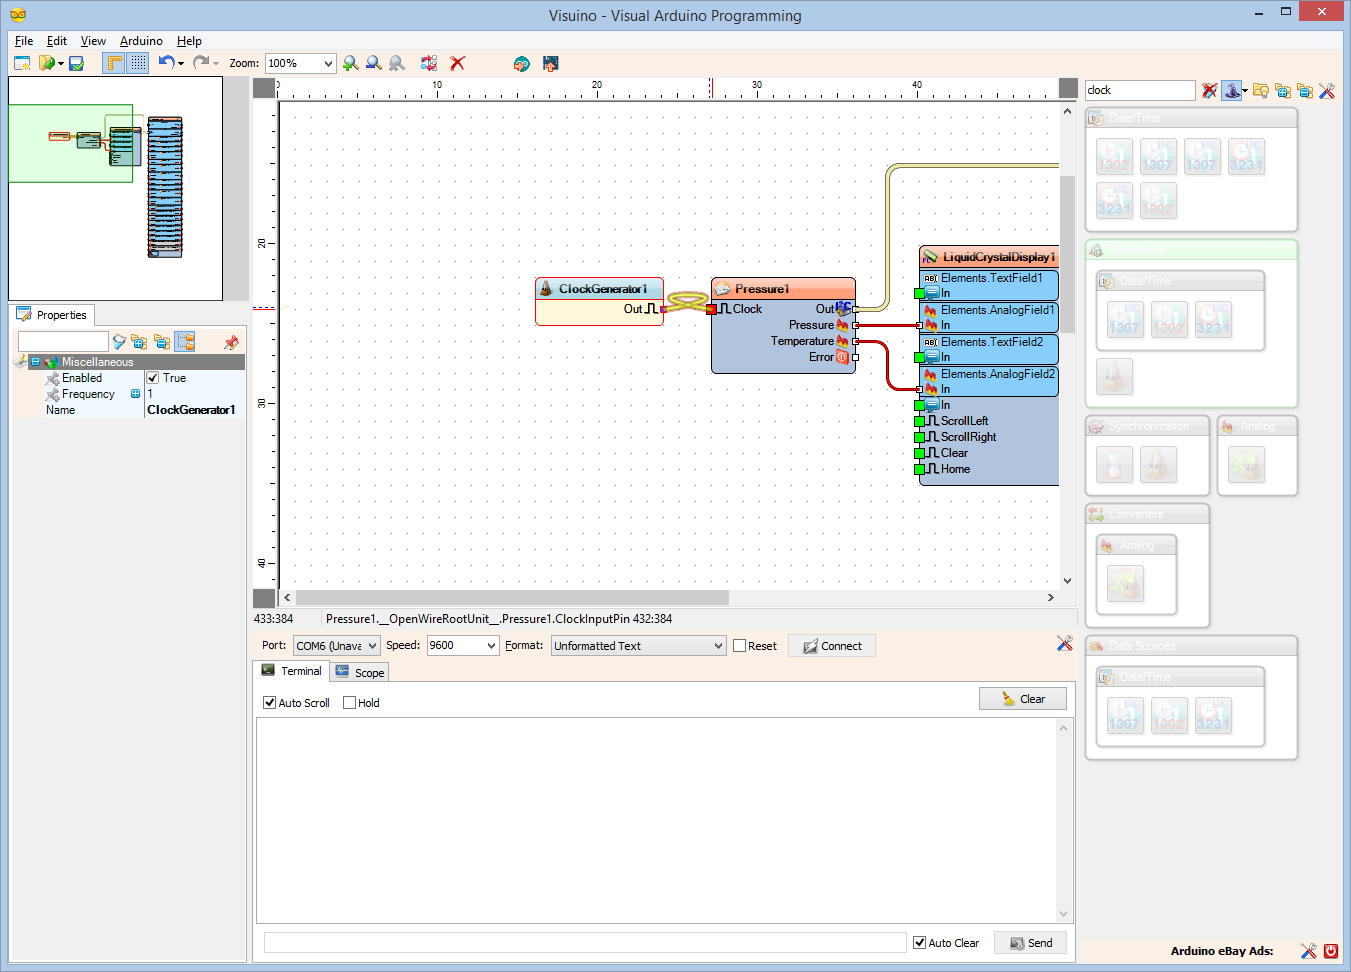The height and width of the screenshot is (972, 1351).
Task: Switch to the Scope tab
Action: pos(360,672)
